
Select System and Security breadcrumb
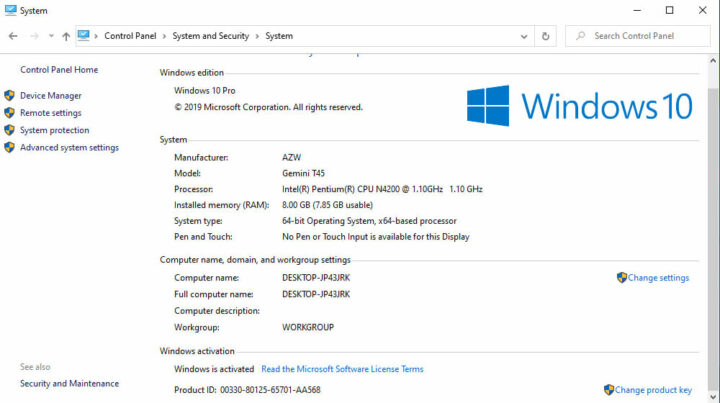(210, 36)
